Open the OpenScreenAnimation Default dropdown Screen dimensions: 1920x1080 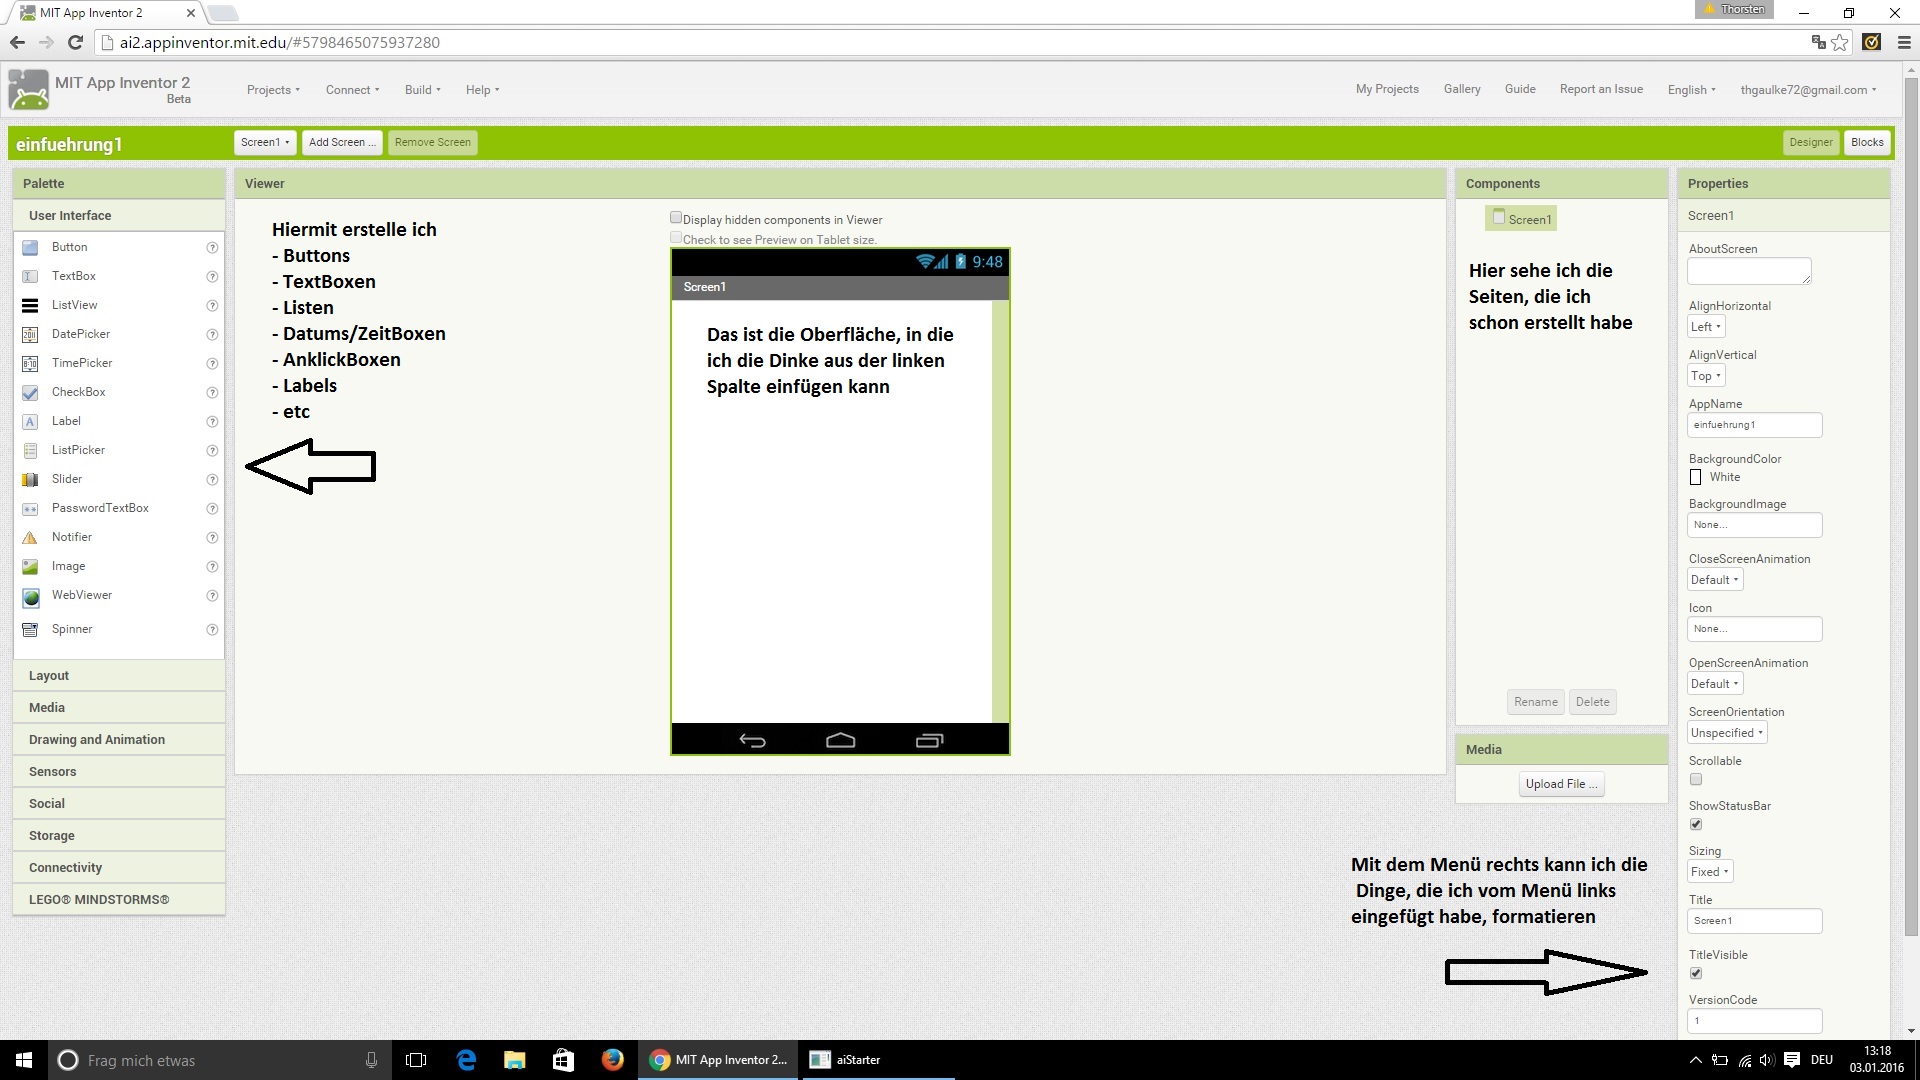click(1715, 684)
